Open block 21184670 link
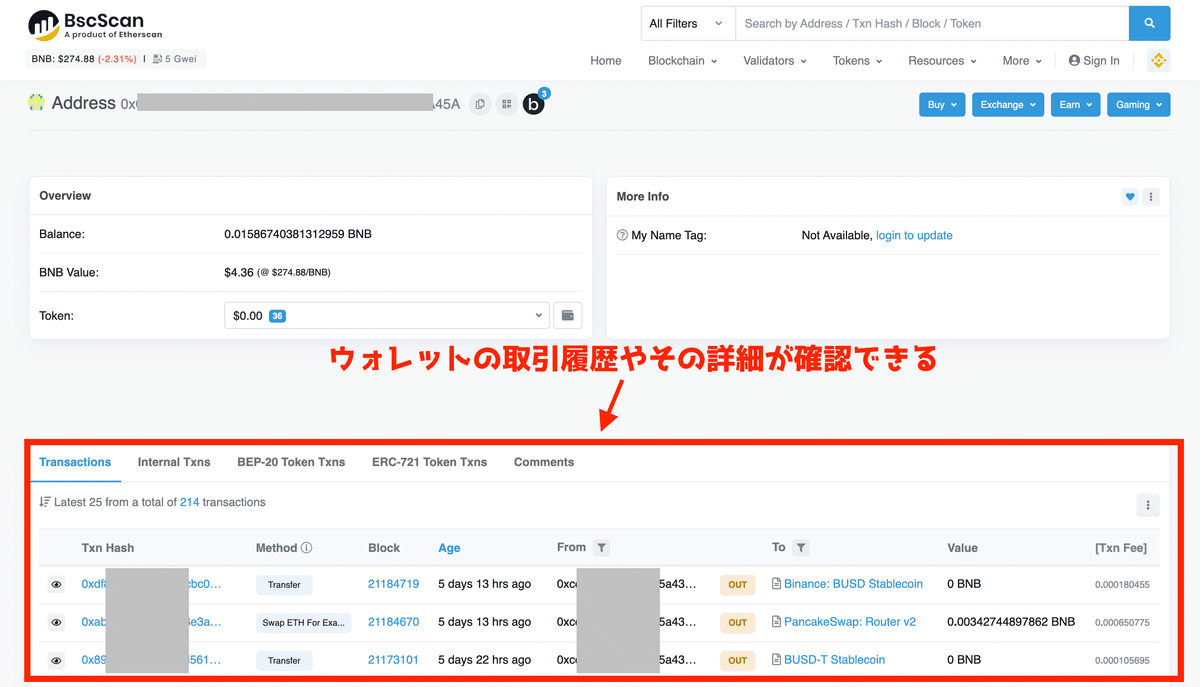This screenshot has width=1200, height=687. point(393,622)
